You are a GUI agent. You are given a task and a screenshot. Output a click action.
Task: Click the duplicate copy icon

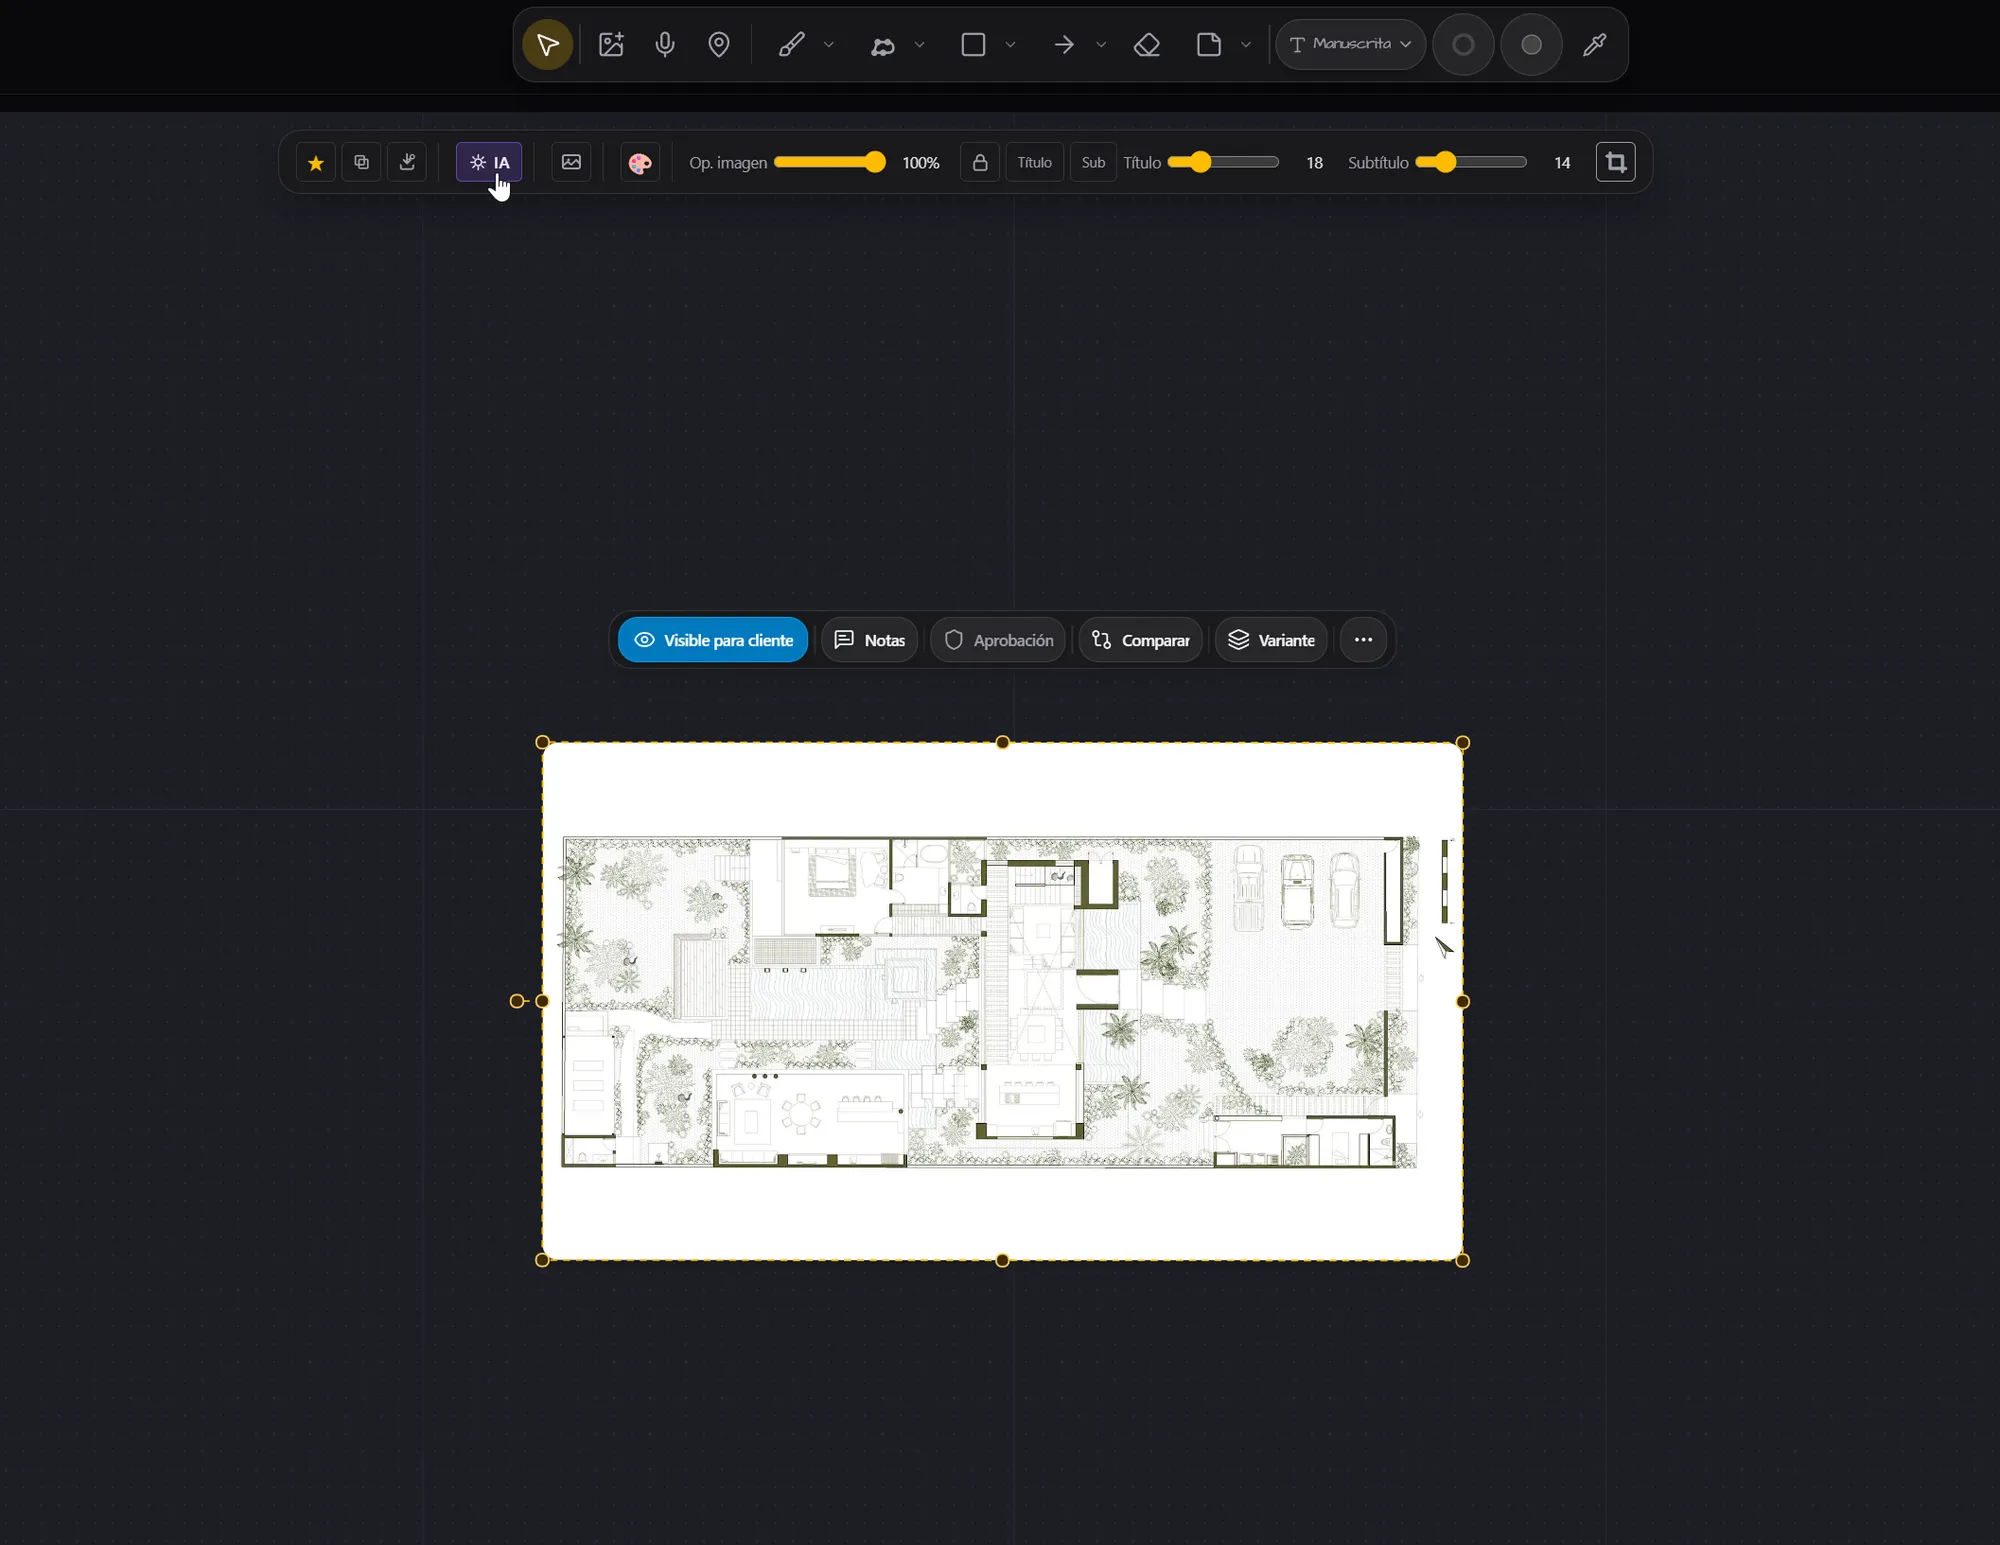(361, 162)
